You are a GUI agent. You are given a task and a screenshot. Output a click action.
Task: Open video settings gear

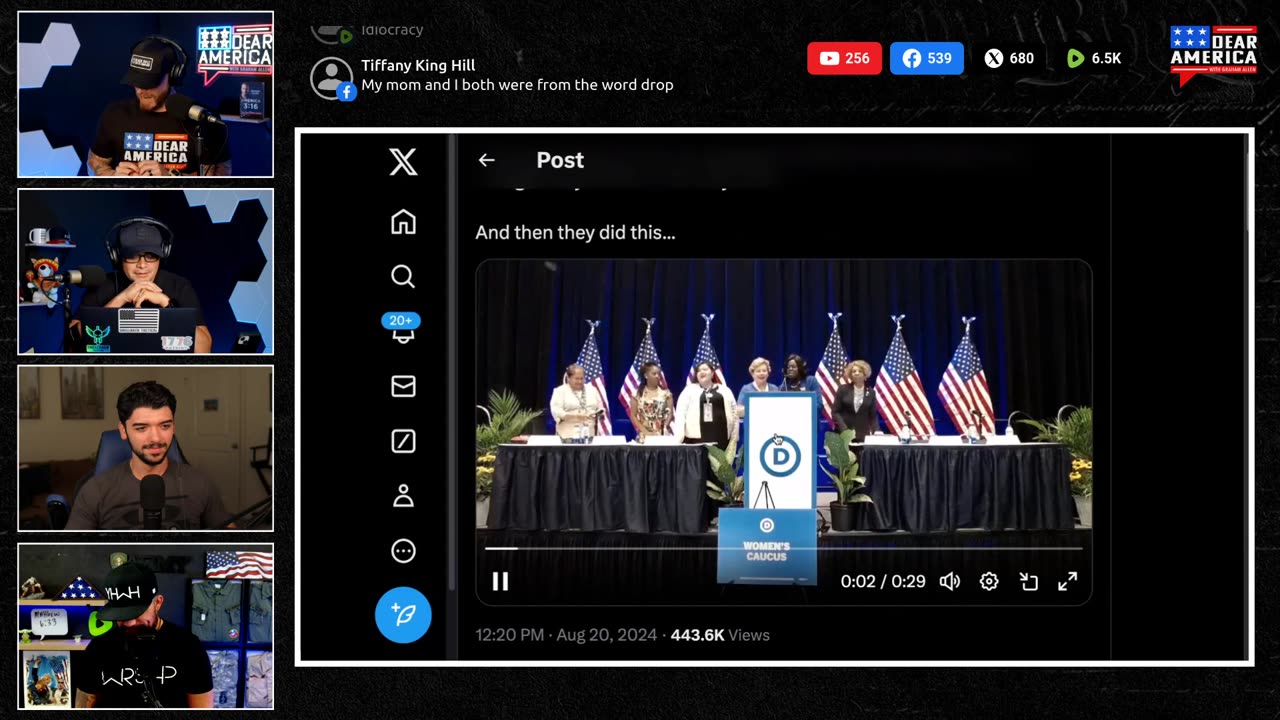pyautogui.click(x=989, y=581)
